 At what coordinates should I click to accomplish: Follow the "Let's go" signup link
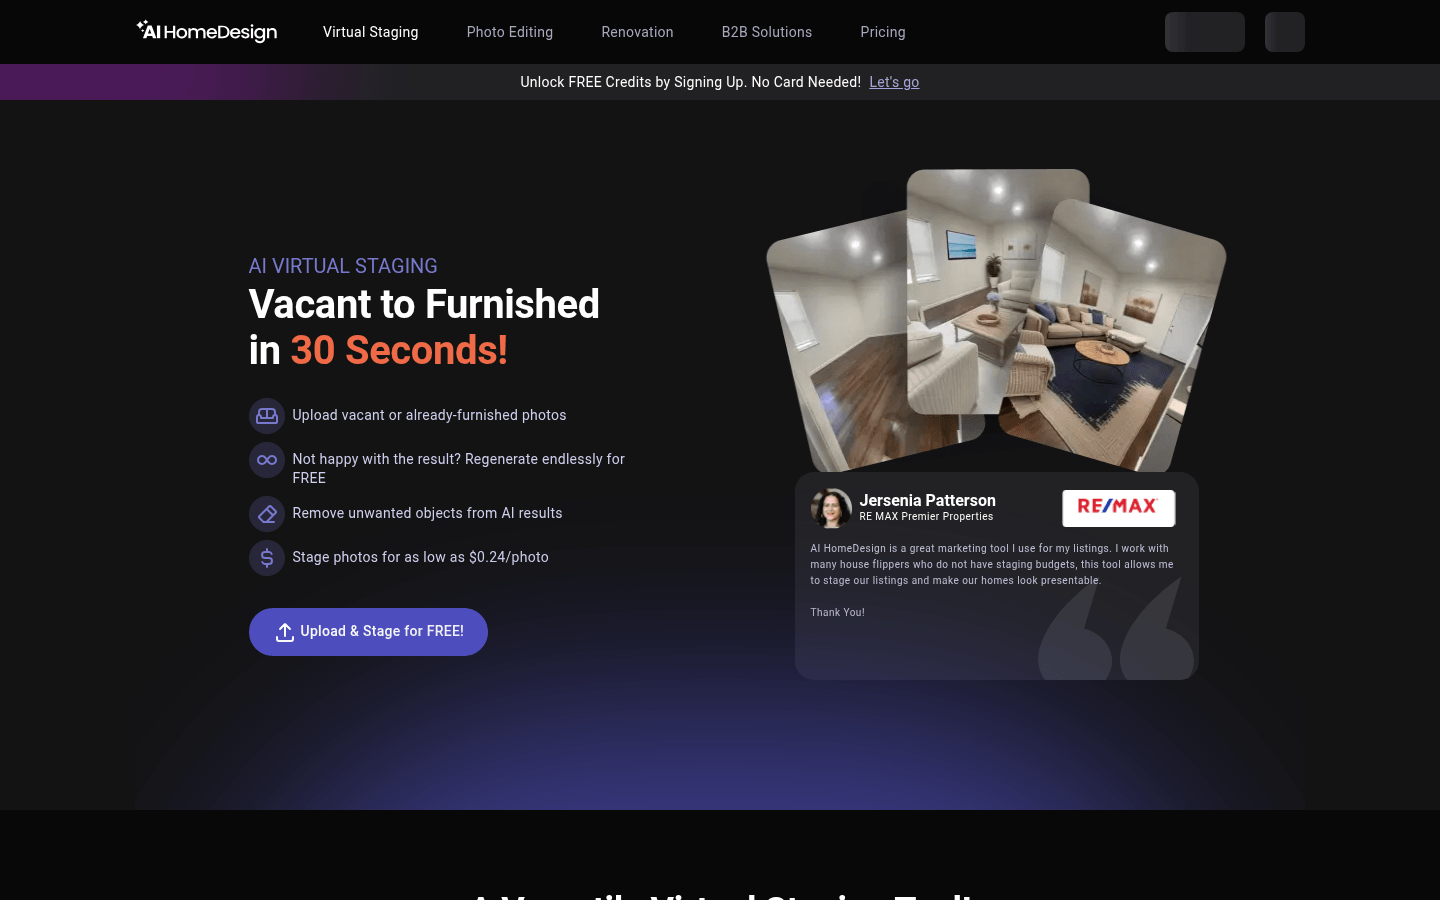point(894,82)
